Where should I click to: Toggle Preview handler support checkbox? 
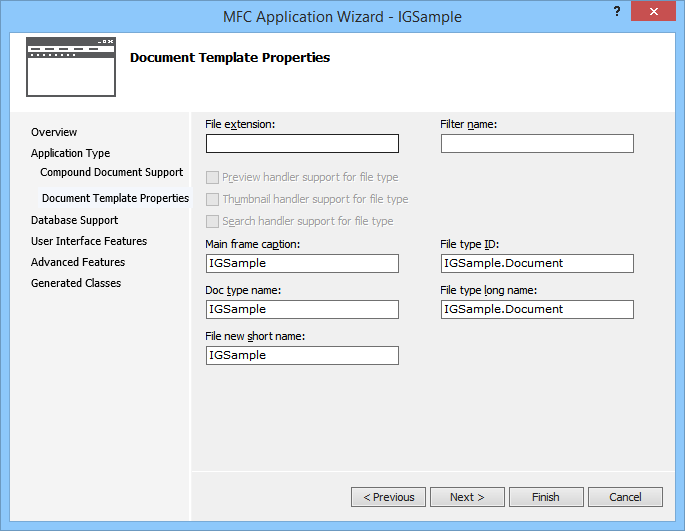click(212, 177)
